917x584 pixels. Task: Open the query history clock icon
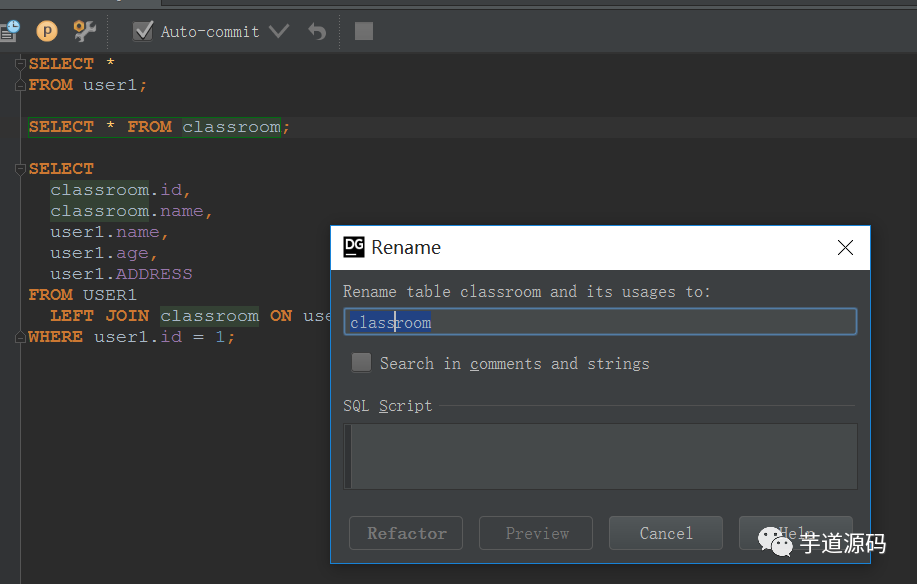point(10,31)
